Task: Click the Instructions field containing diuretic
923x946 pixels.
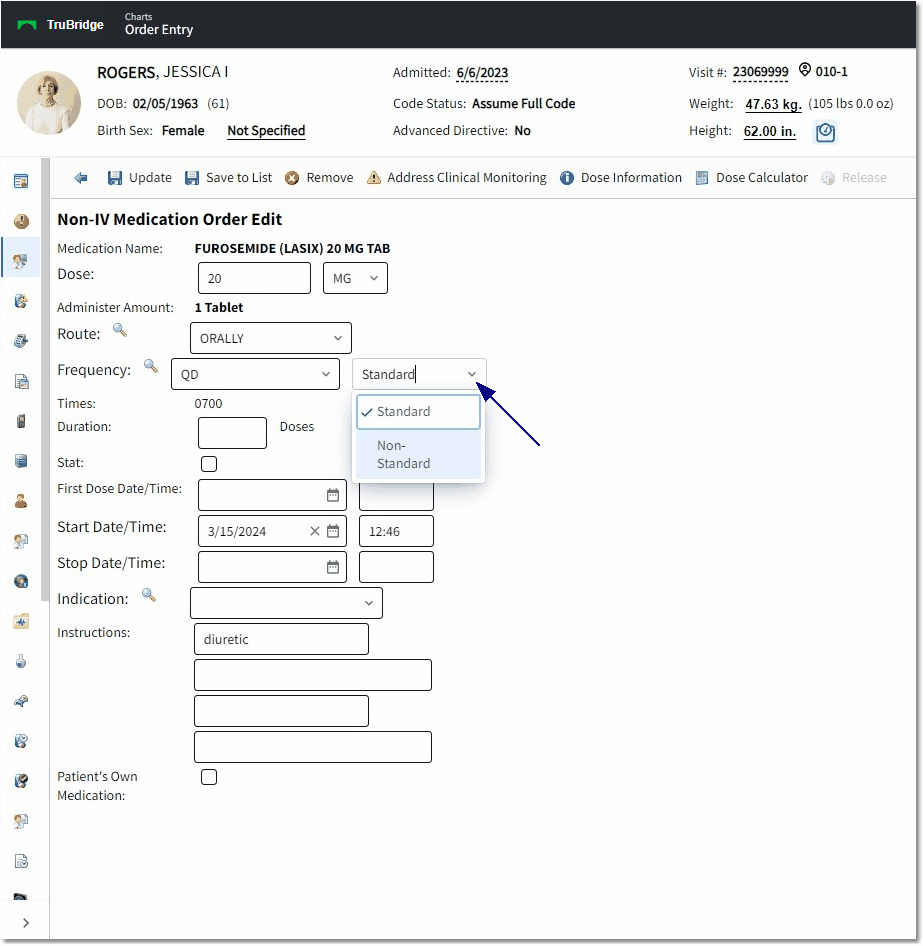Action: tap(281, 639)
